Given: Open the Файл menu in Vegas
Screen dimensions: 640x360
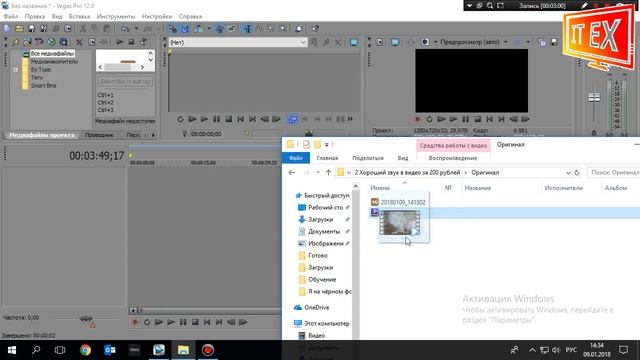Looking at the screenshot, I should (x=11, y=16).
